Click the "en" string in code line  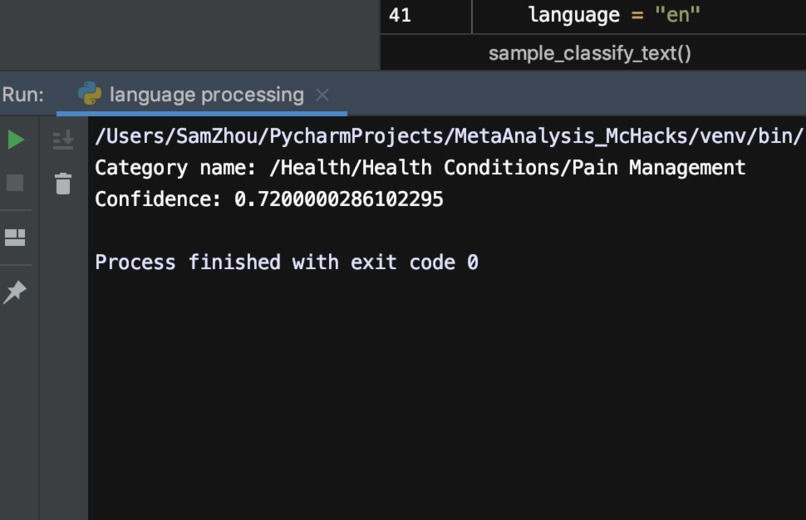tap(677, 15)
